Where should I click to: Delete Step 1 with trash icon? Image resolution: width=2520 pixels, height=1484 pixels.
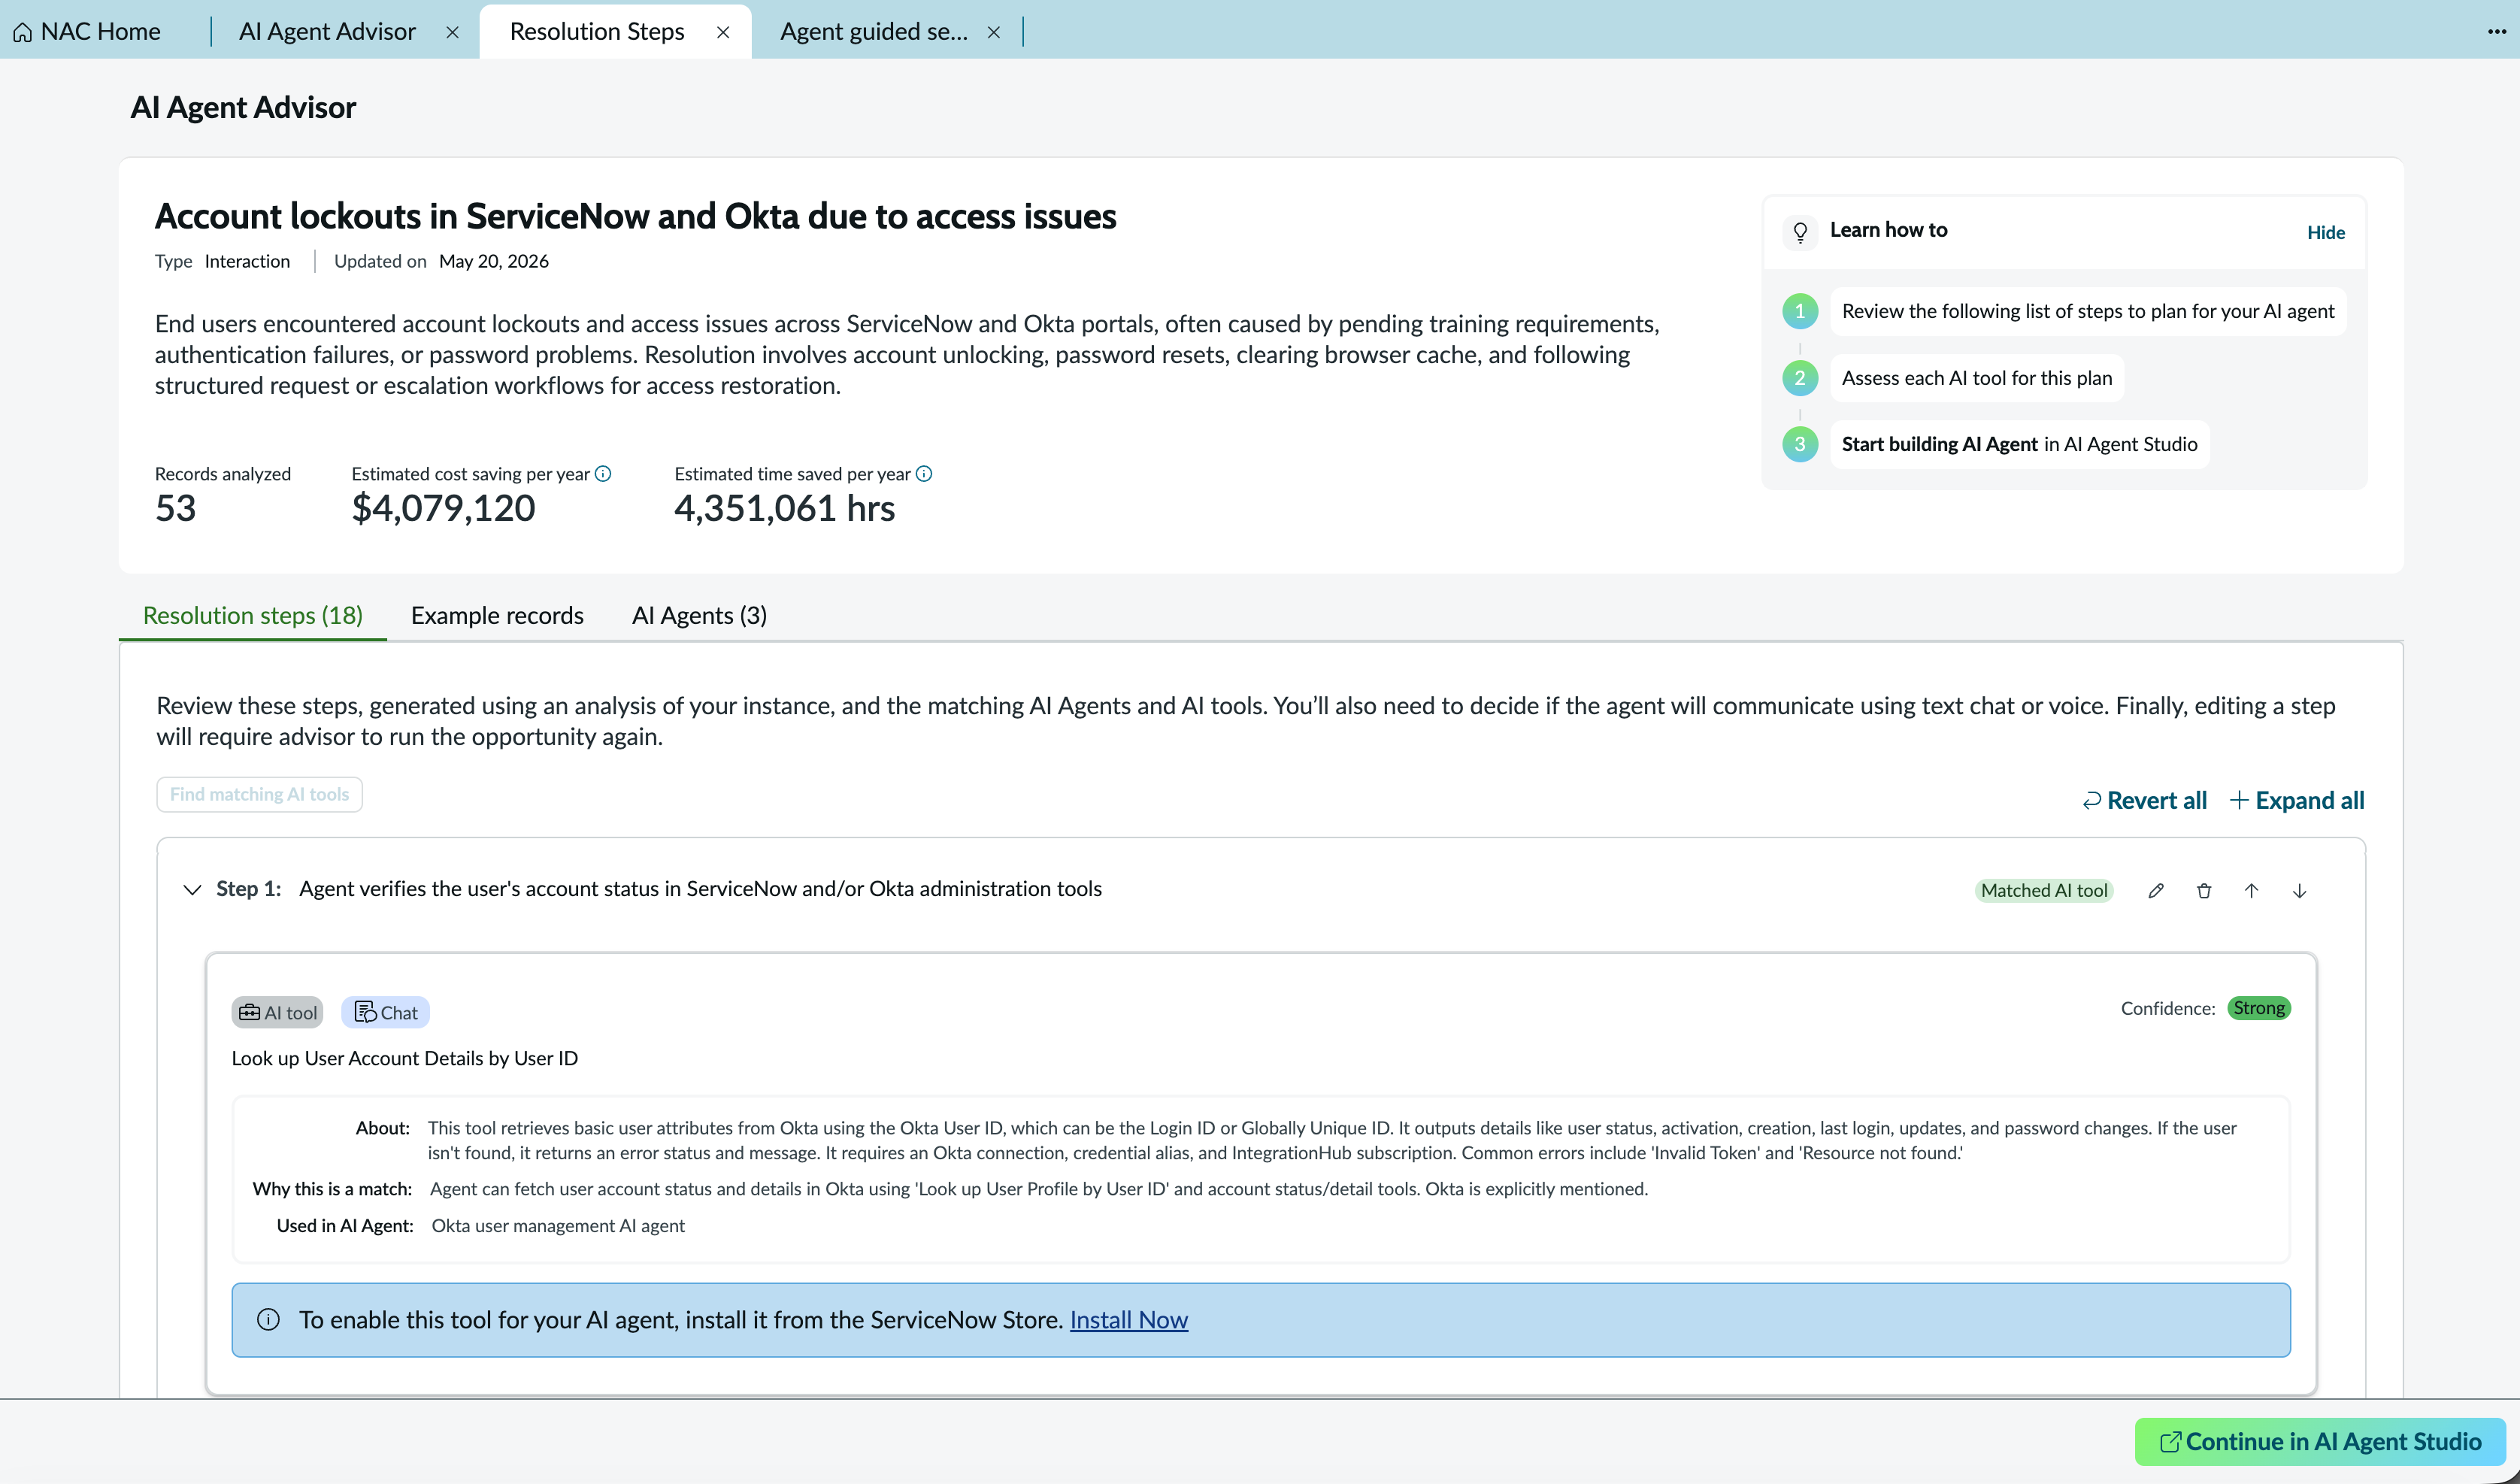(x=2204, y=890)
